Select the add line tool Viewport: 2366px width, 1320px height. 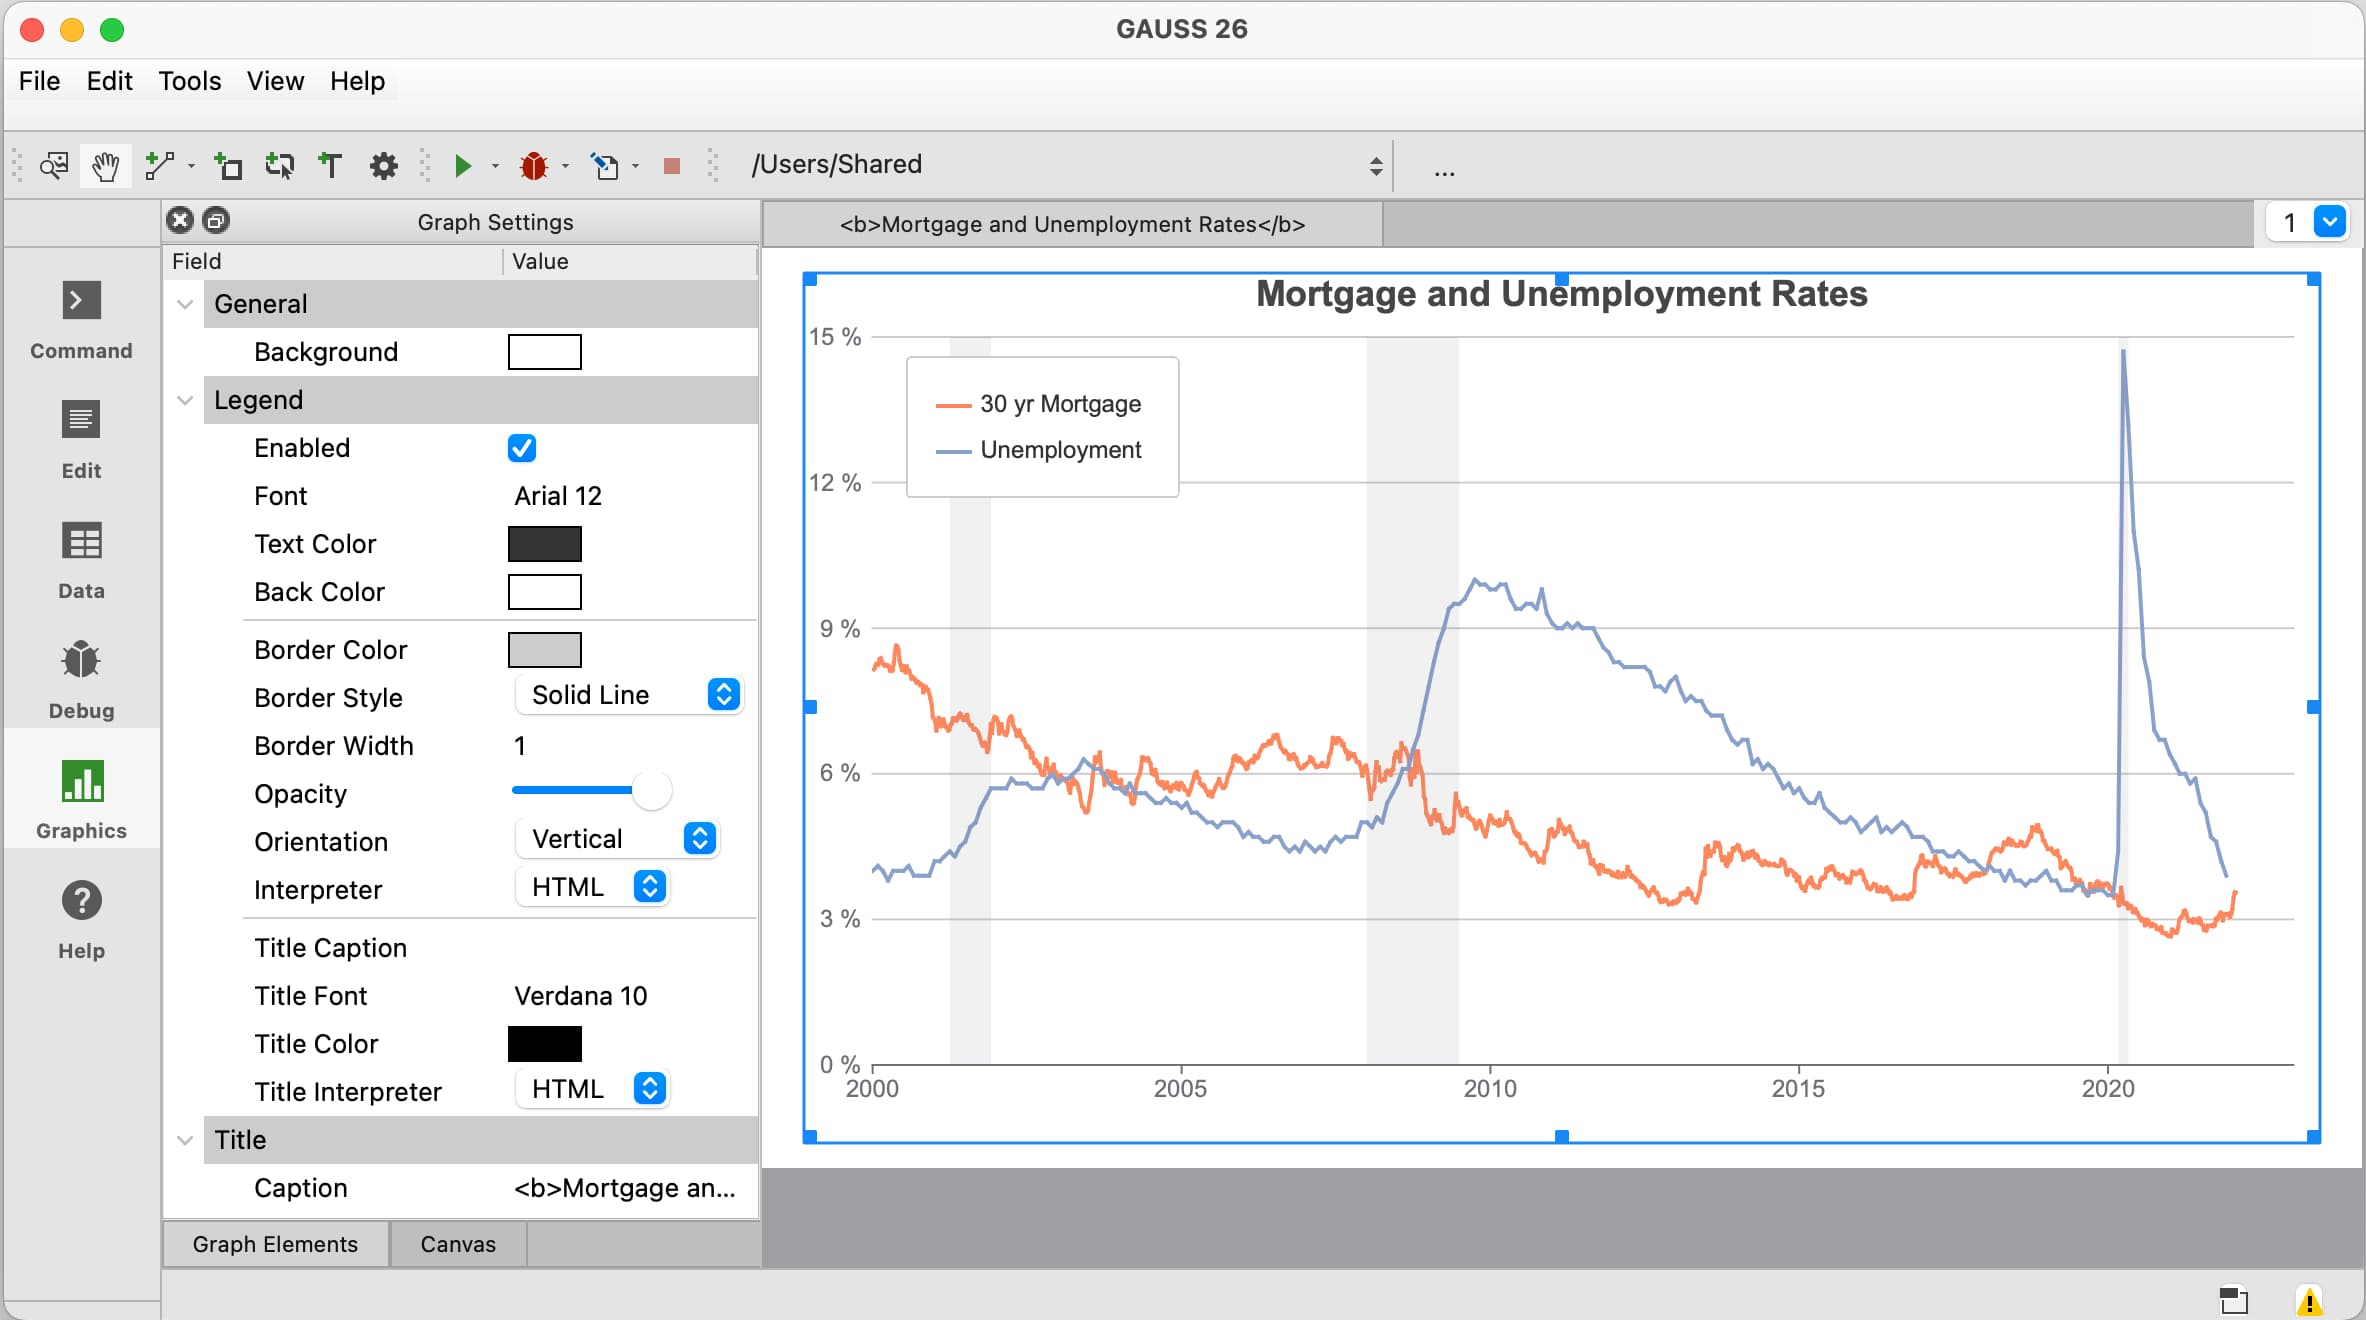(x=160, y=166)
